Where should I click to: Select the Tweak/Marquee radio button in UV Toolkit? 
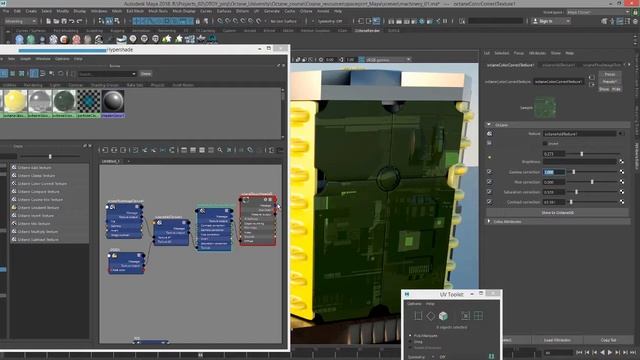(410, 348)
